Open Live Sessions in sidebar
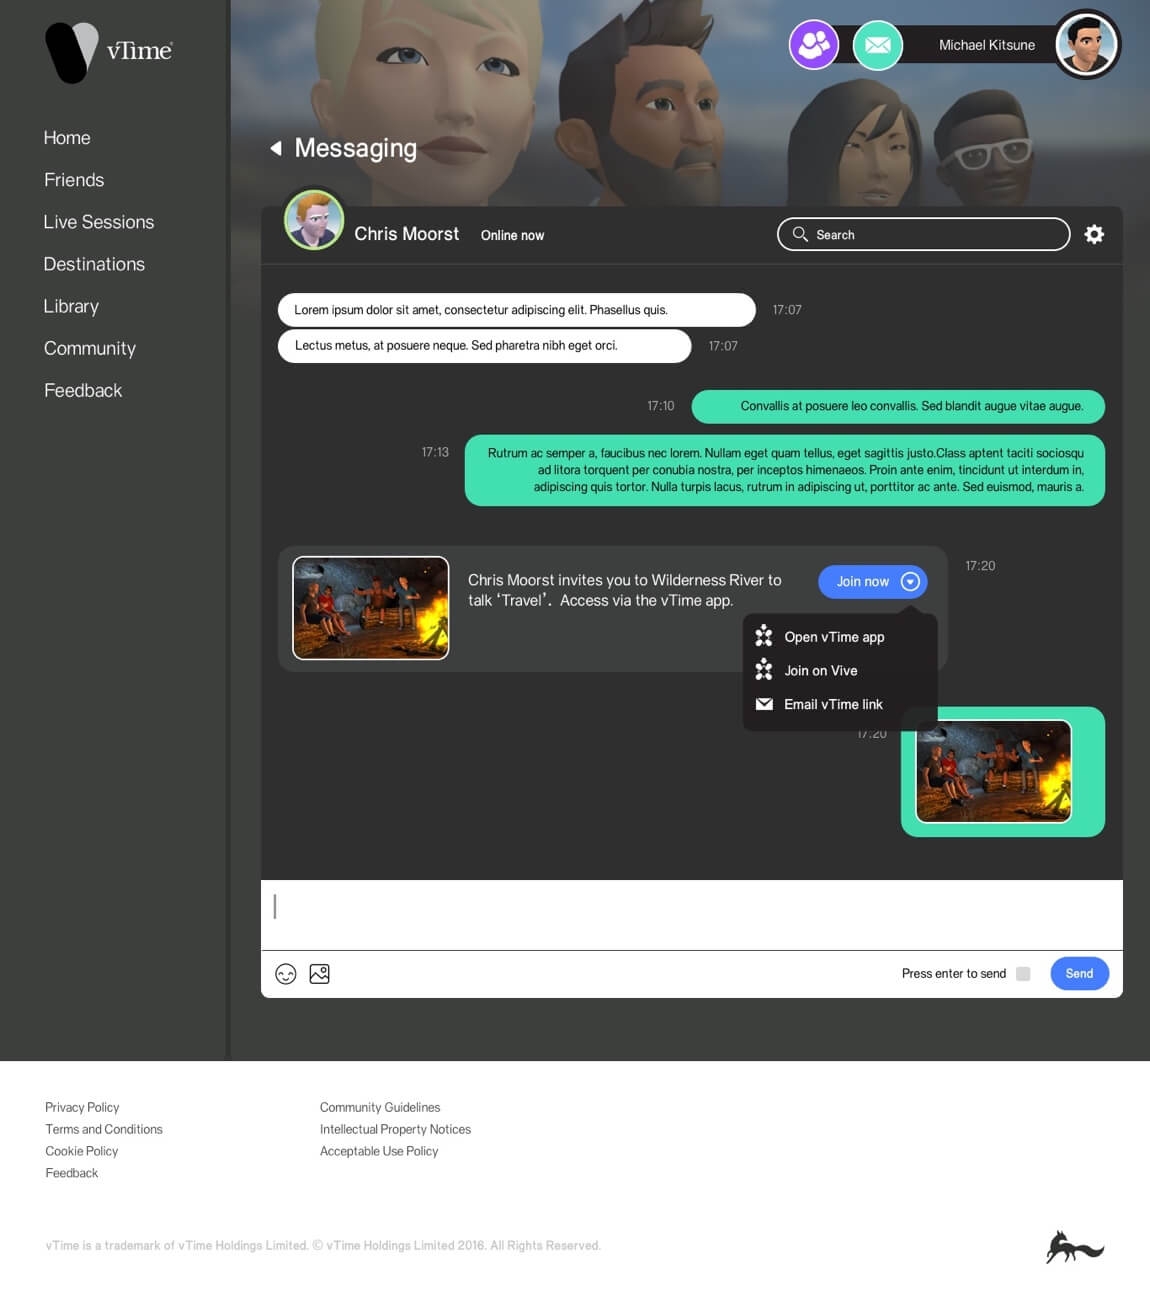 (x=99, y=222)
